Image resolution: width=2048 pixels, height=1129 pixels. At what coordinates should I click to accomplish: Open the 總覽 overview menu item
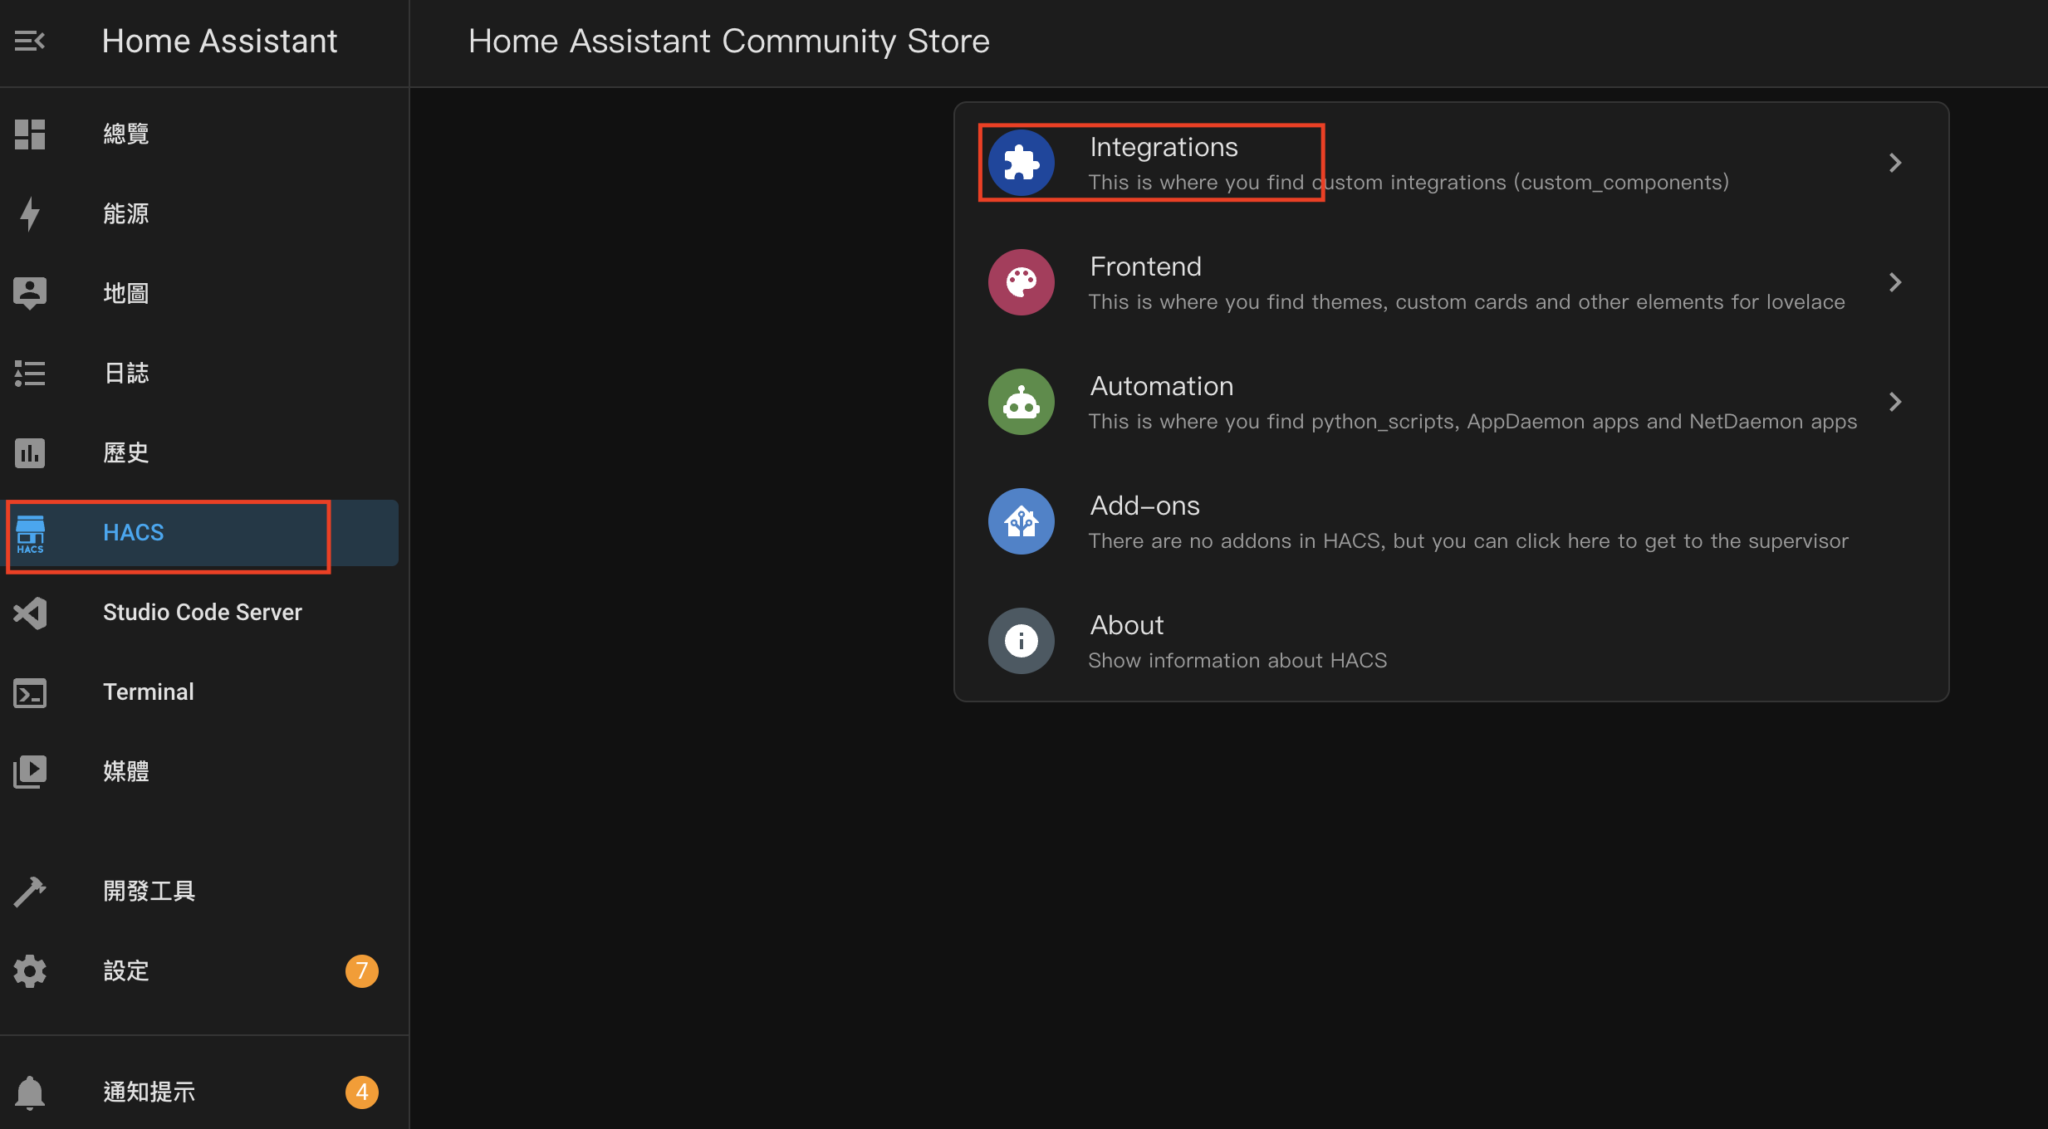[126, 133]
